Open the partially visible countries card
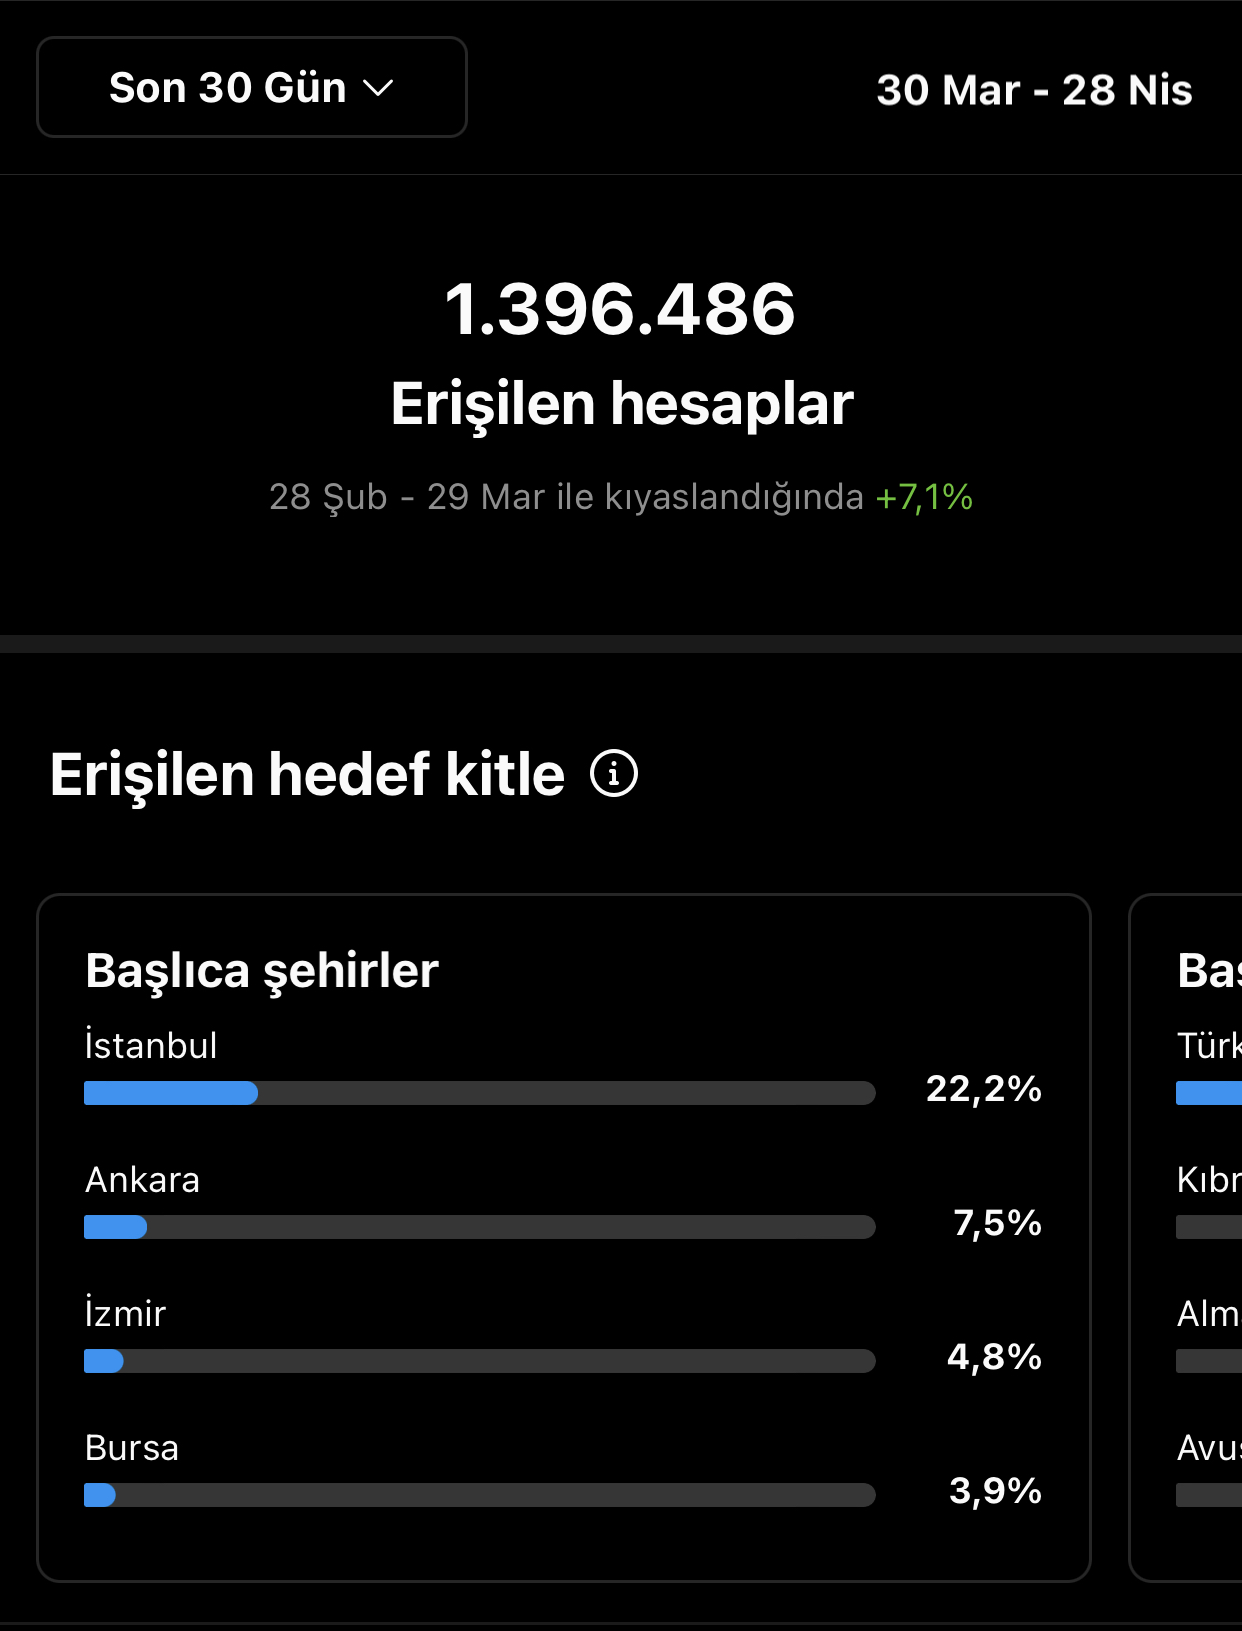This screenshot has height=1631, width=1242. (1186, 1238)
